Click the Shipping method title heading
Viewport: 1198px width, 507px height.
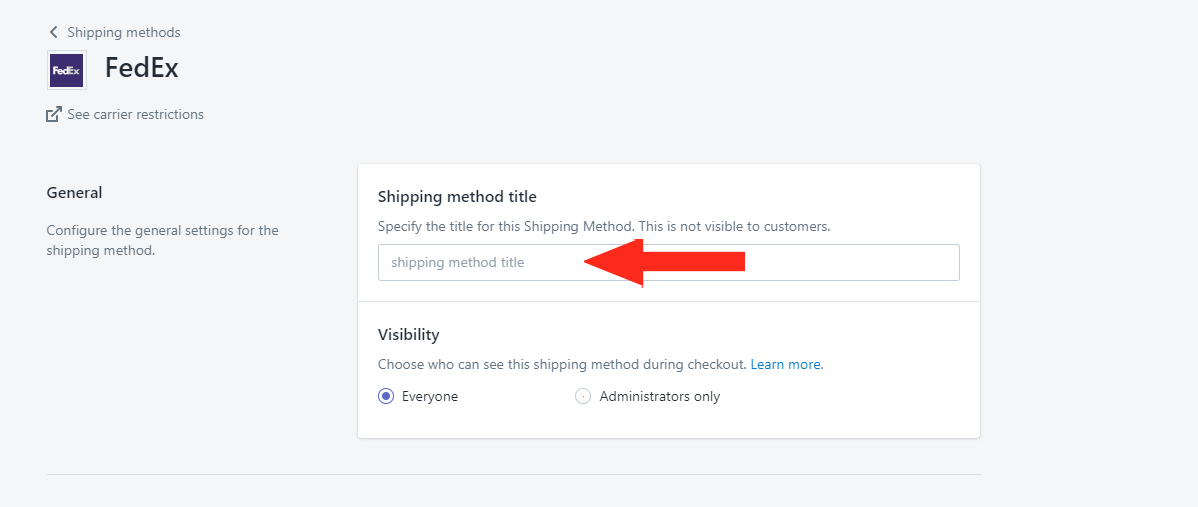click(x=457, y=197)
